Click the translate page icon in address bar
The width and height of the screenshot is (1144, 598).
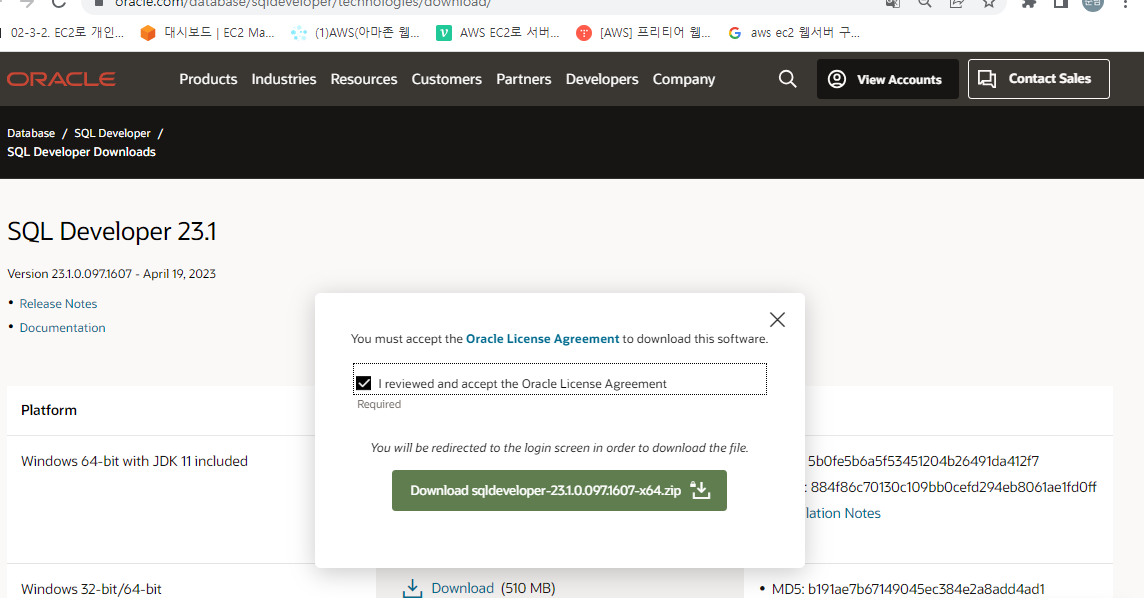(x=892, y=3)
